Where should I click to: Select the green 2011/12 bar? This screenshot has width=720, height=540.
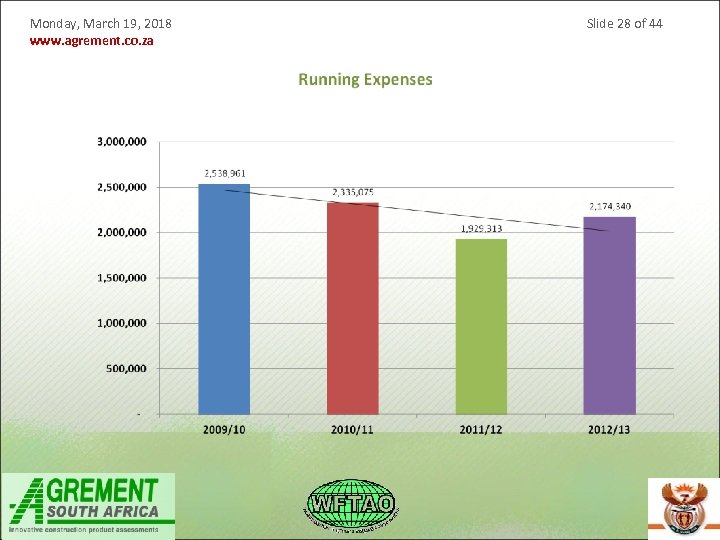click(481, 326)
